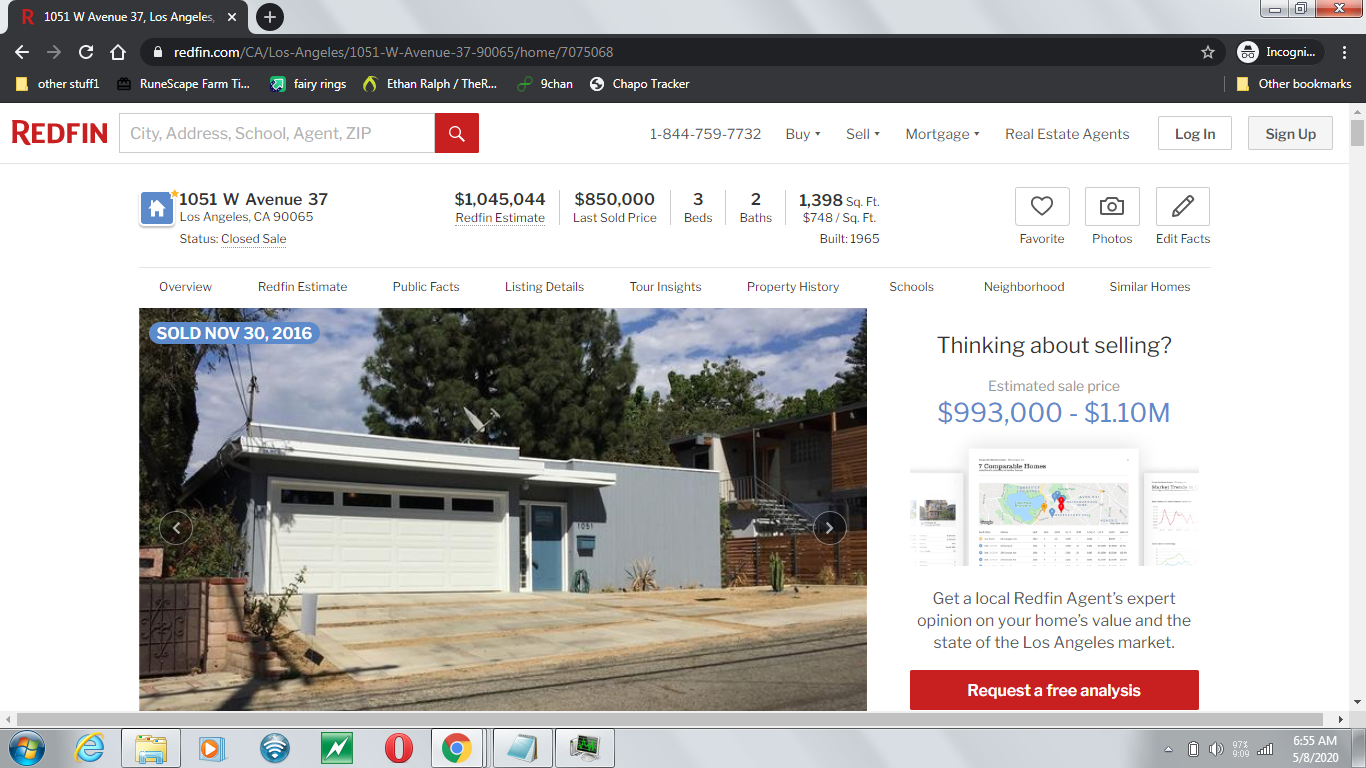Open 'other stuff1' bookmark folder
The height and width of the screenshot is (768, 1366).
click(x=58, y=84)
